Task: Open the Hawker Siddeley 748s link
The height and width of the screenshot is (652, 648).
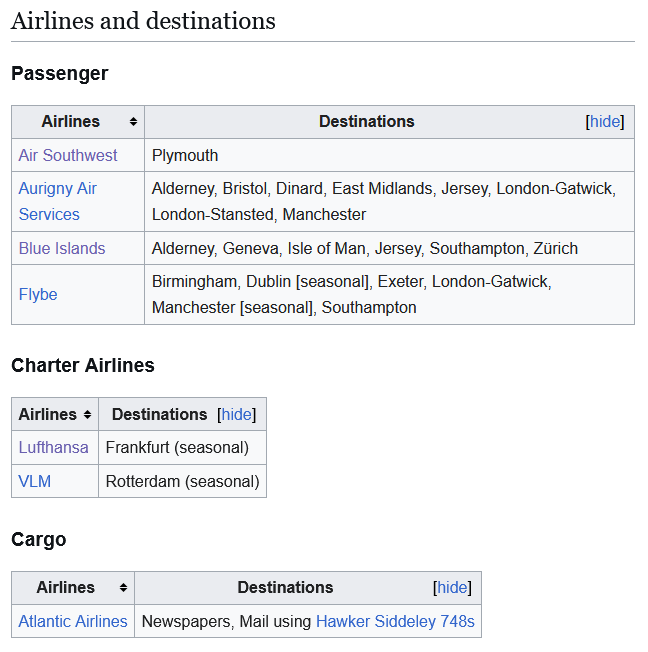Action: pos(395,621)
